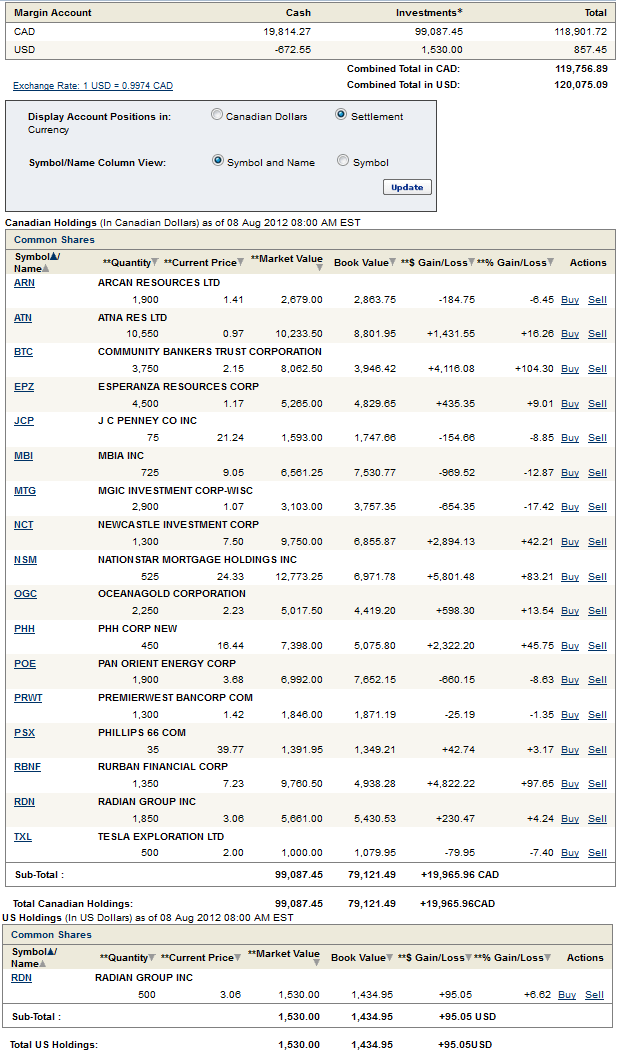The height and width of the screenshot is (1061, 636).
Task: Choose Symbol and Name column view
Action: coord(218,160)
